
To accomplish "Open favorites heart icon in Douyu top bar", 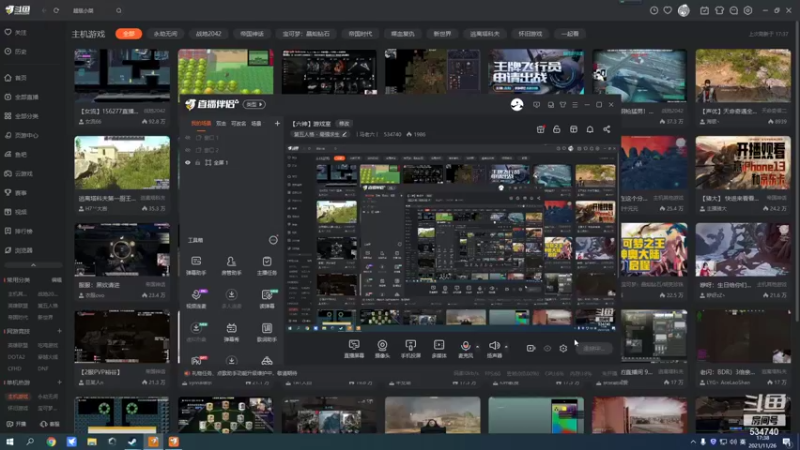I will coord(667,10).
